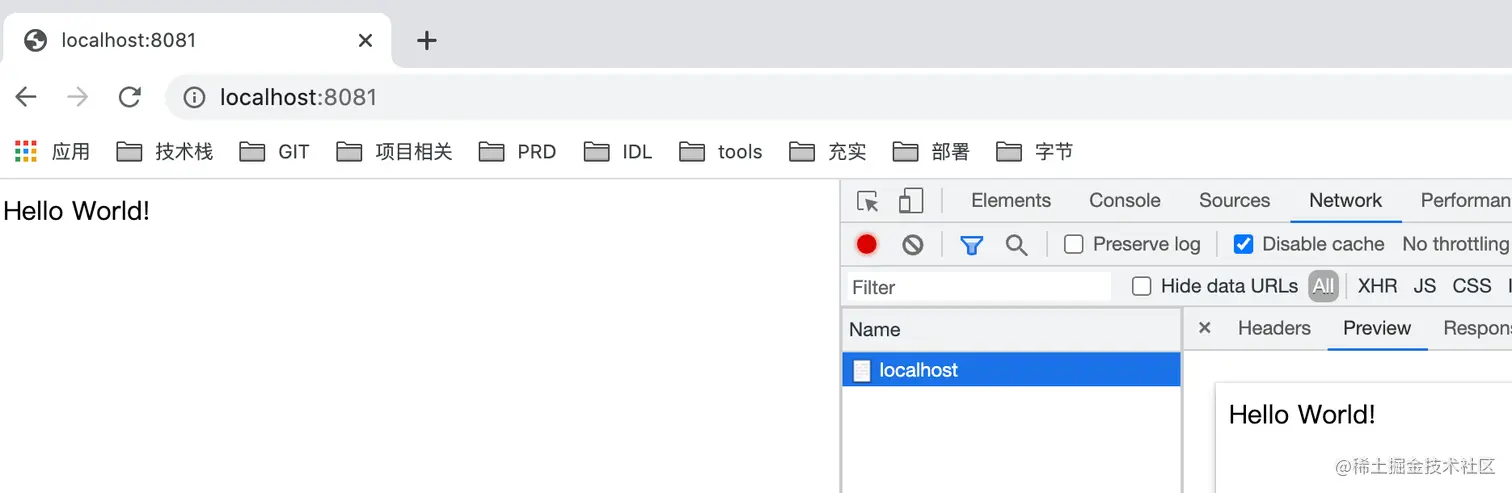
Task: Open a new tab with plus button
Action: tap(427, 40)
